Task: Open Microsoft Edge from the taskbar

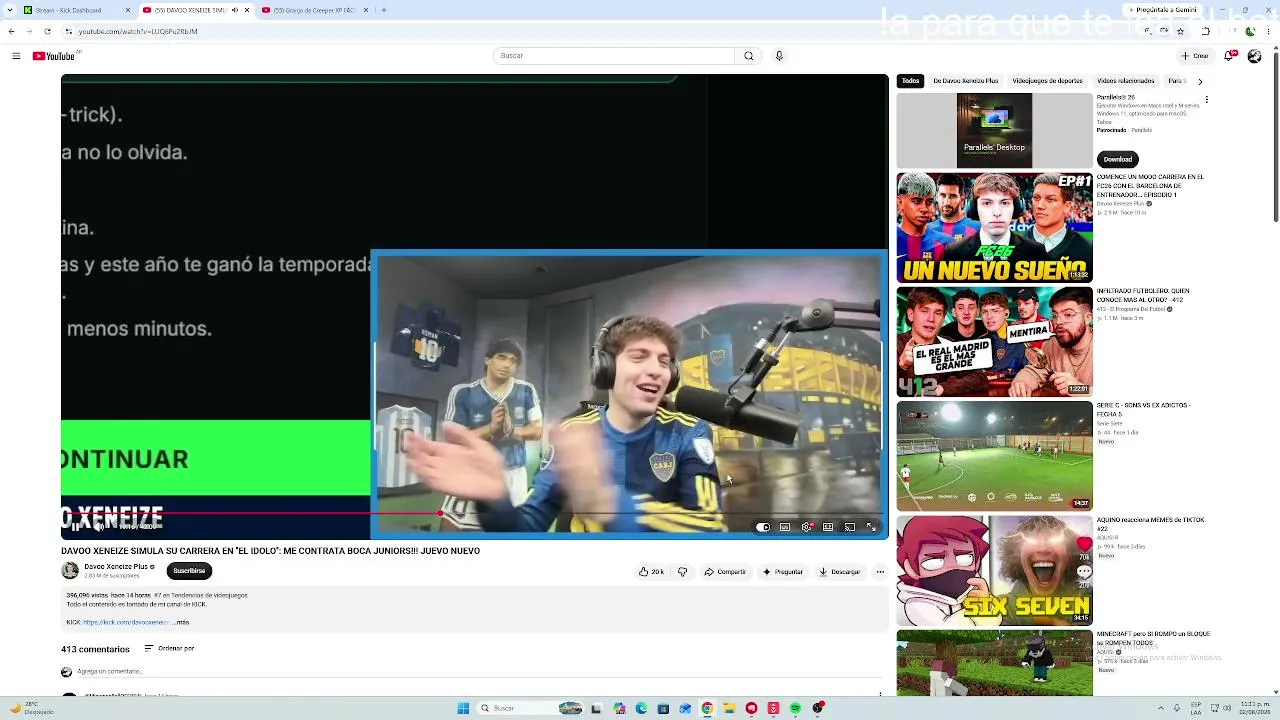Action: click(x=641, y=708)
